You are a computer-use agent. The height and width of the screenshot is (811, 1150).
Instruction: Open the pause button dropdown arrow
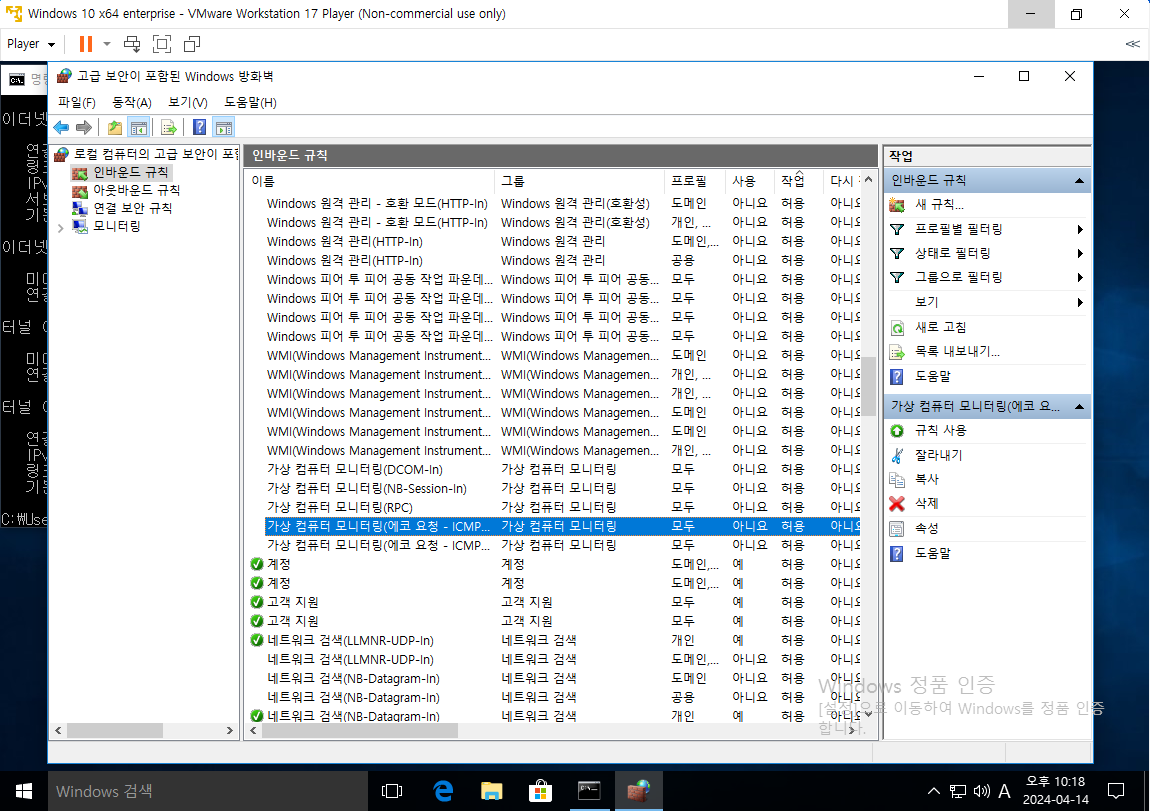(107, 44)
